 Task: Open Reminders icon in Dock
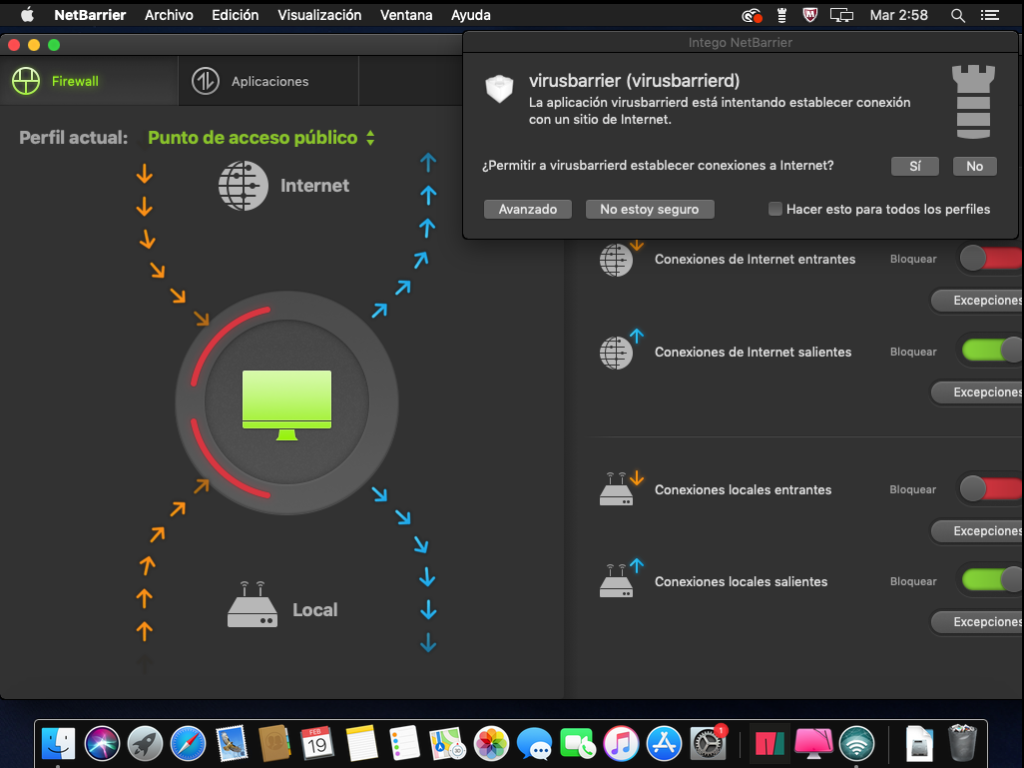(x=404, y=743)
